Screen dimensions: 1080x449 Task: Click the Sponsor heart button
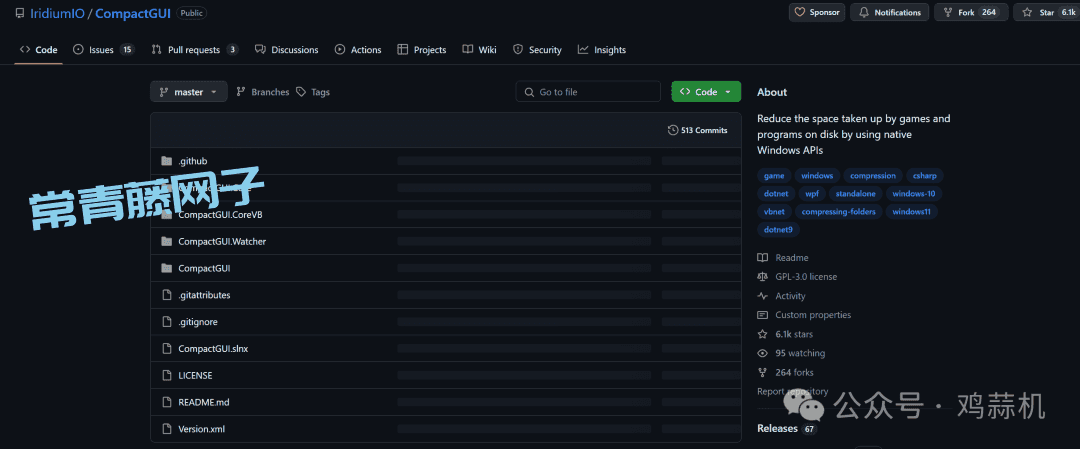coord(817,12)
